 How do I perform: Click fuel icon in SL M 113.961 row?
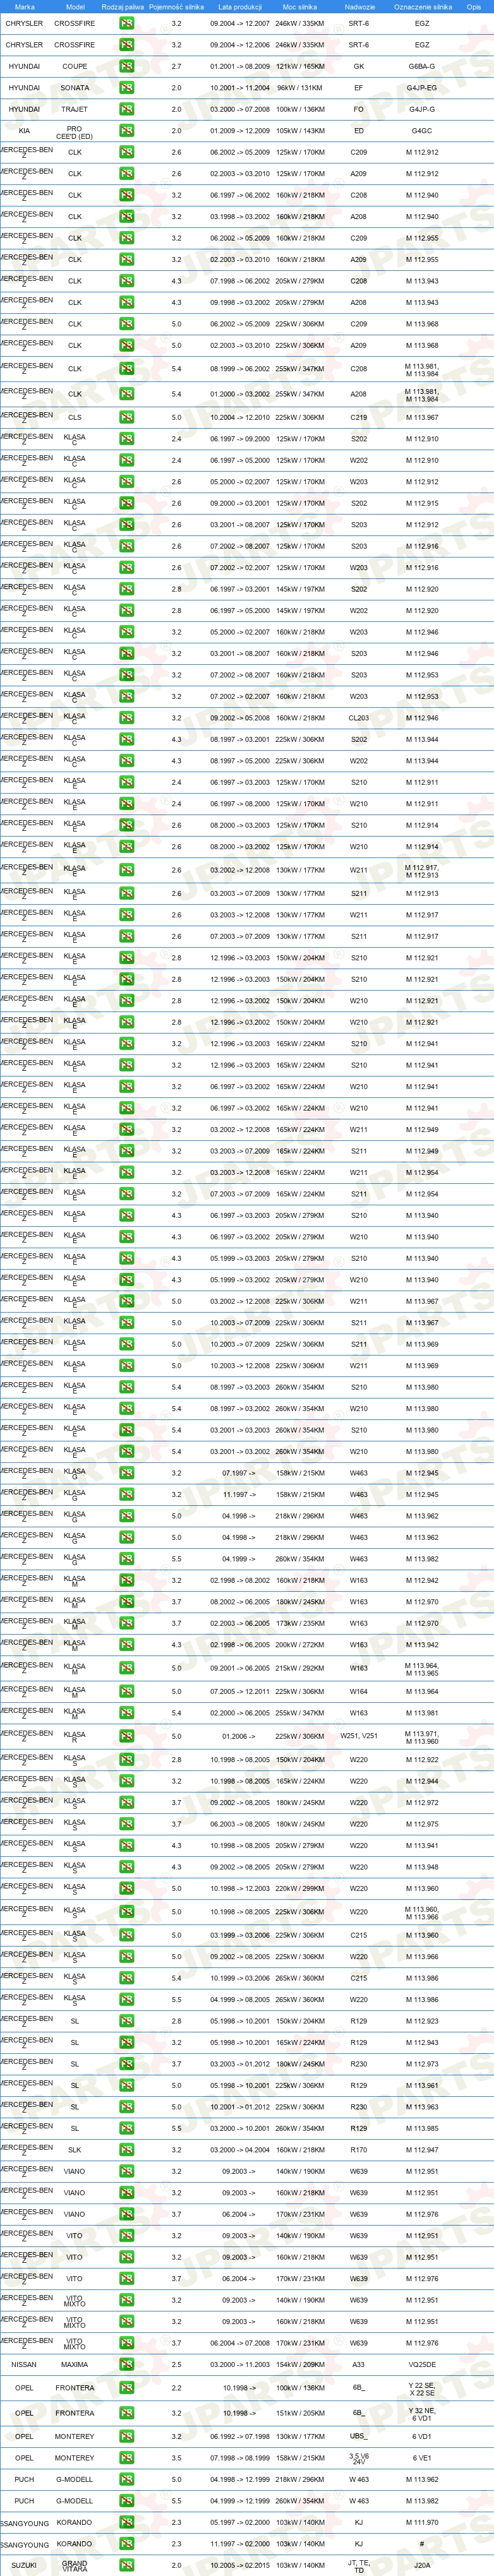[x=126, y=2086]
